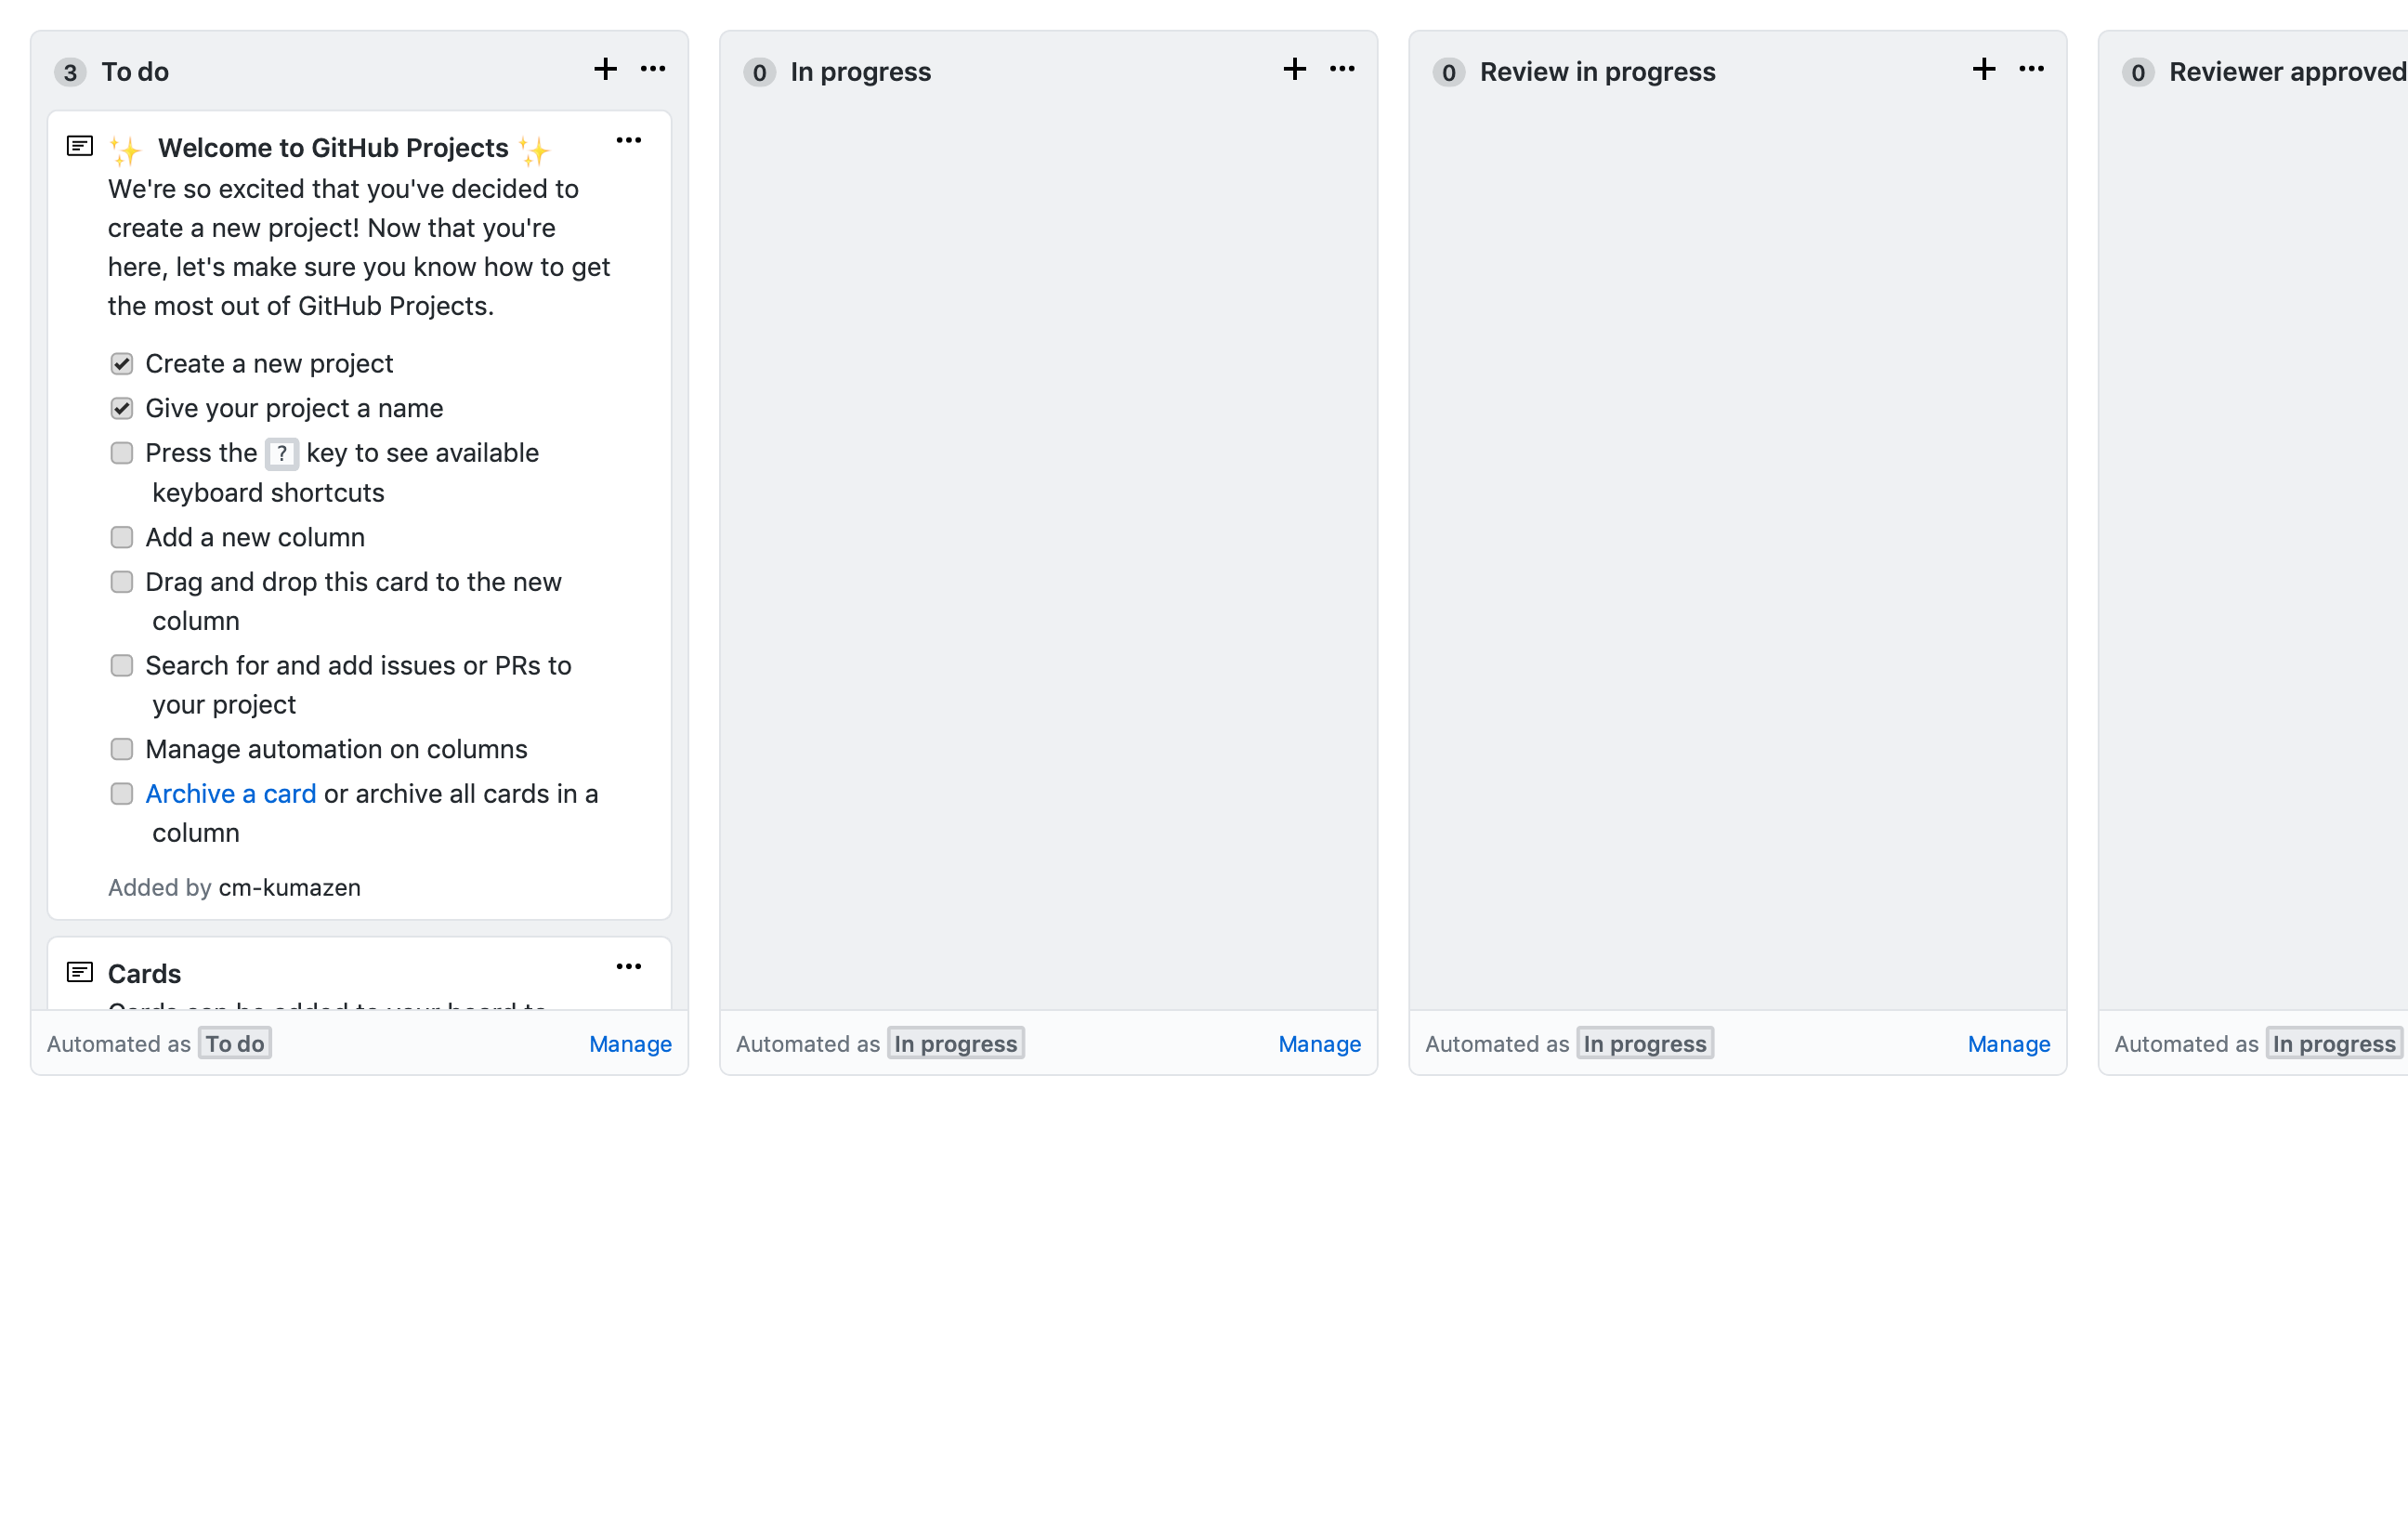Uncheck 'Create a new project' task

point(122,364)
